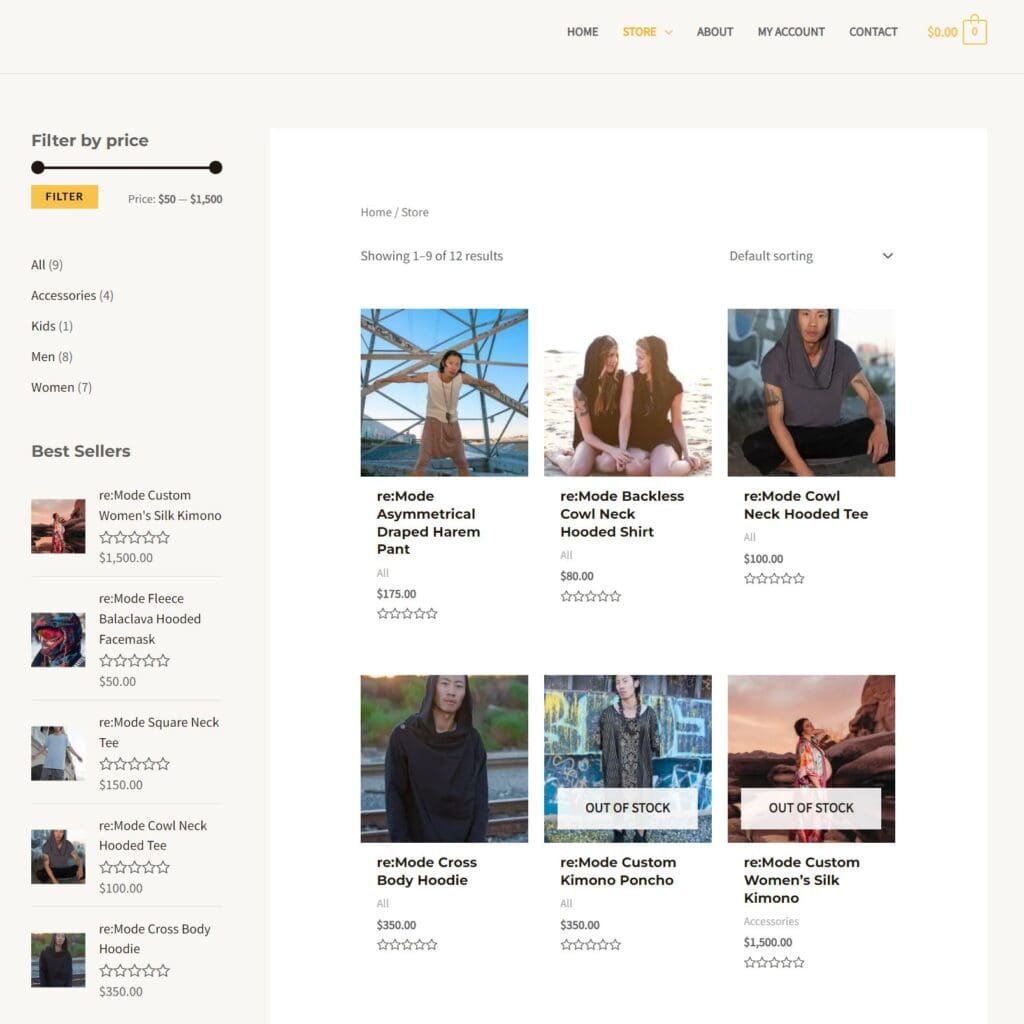Screen dimensions: 1024x1024
Task: Select a star rating for Cowl Neck Hooded Tee
Action: (774, 578)
